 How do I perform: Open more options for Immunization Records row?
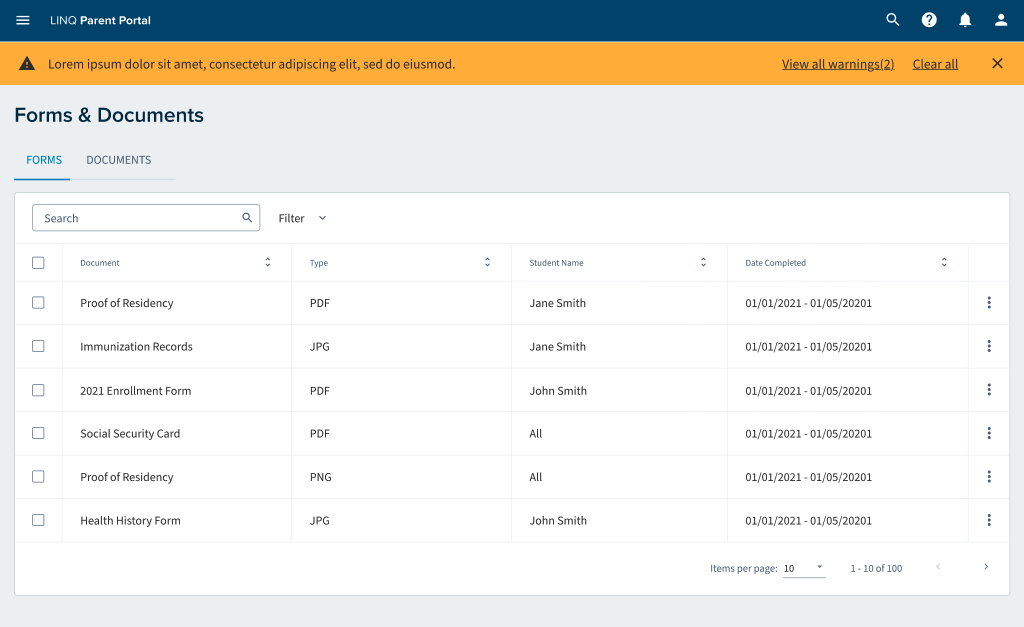989,346
